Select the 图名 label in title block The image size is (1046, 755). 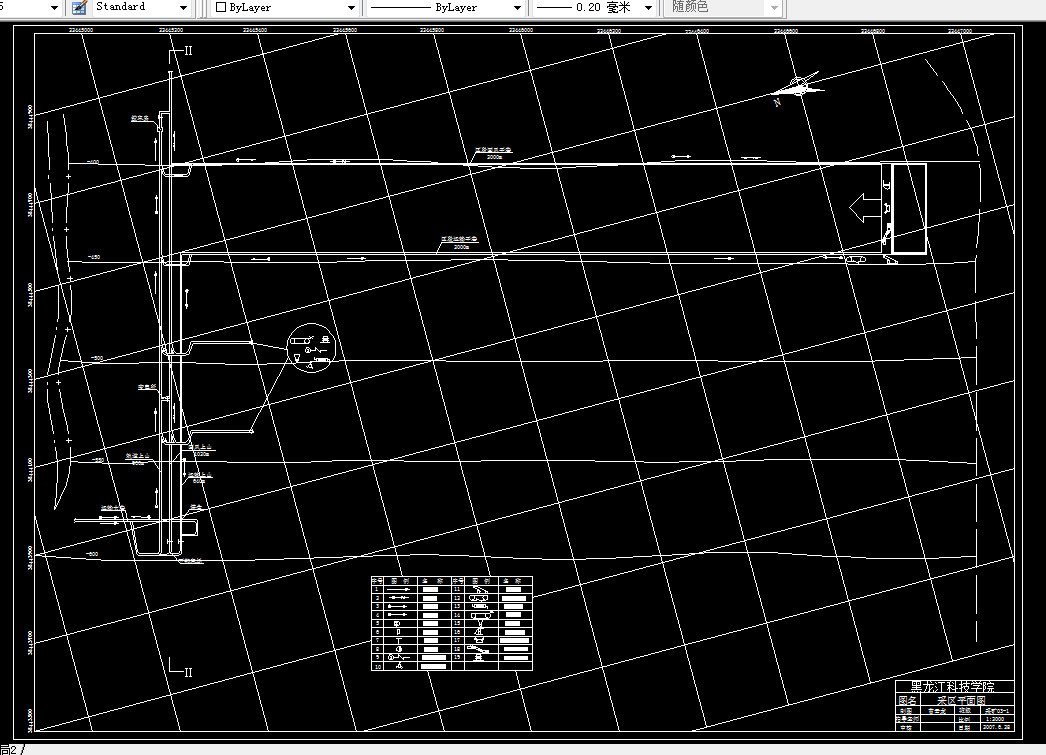[907, 700]
